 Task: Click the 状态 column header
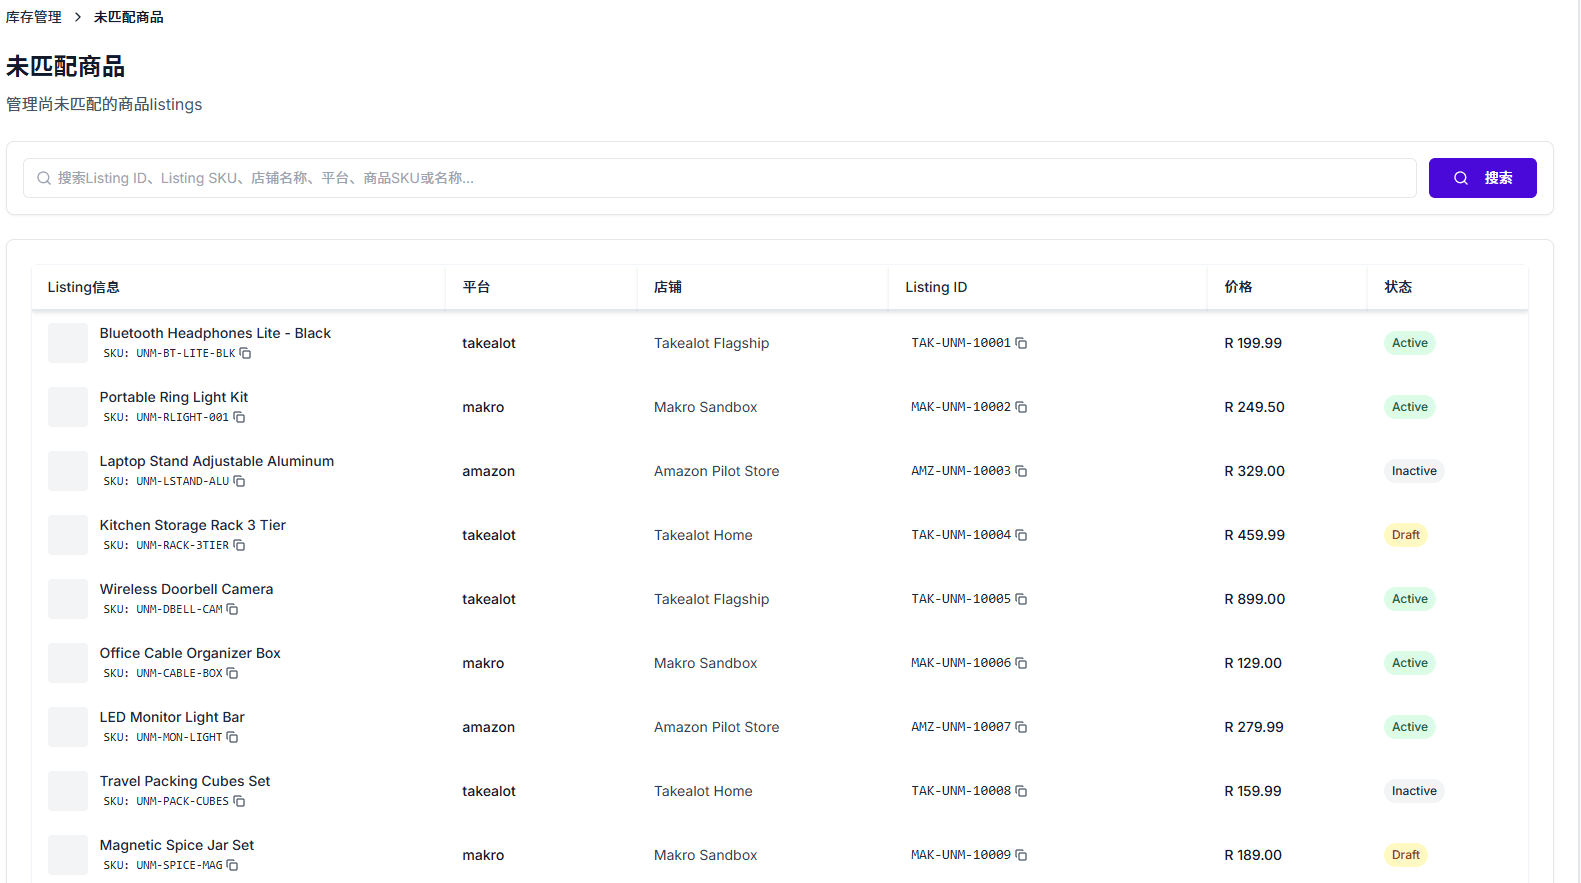[x=1397, y=287]
